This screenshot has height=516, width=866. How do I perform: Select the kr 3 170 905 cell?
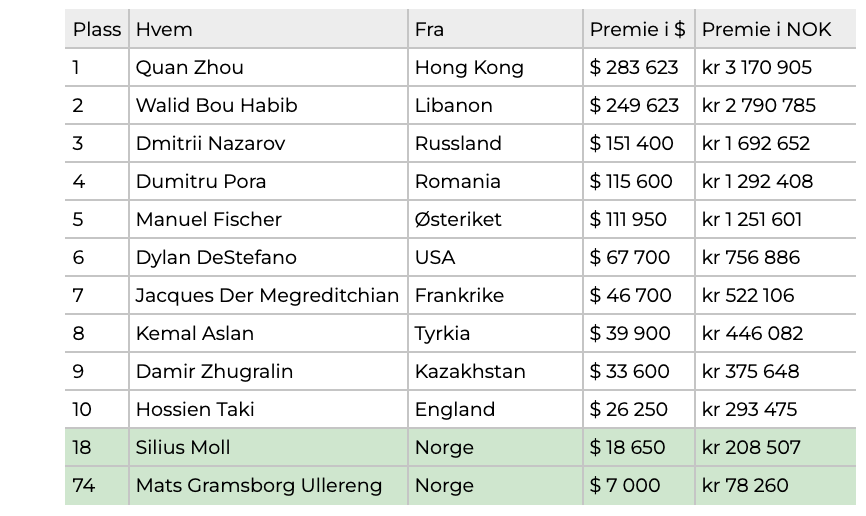(775, 67)
